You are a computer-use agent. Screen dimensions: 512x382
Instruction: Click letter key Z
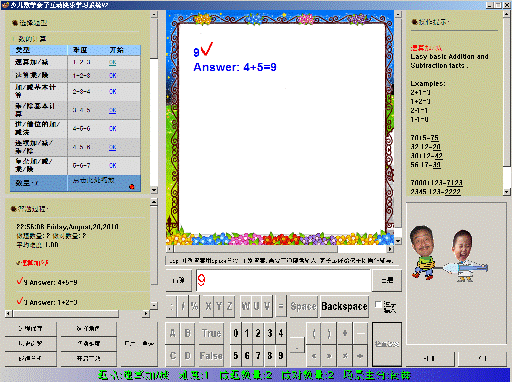point(230,306)
